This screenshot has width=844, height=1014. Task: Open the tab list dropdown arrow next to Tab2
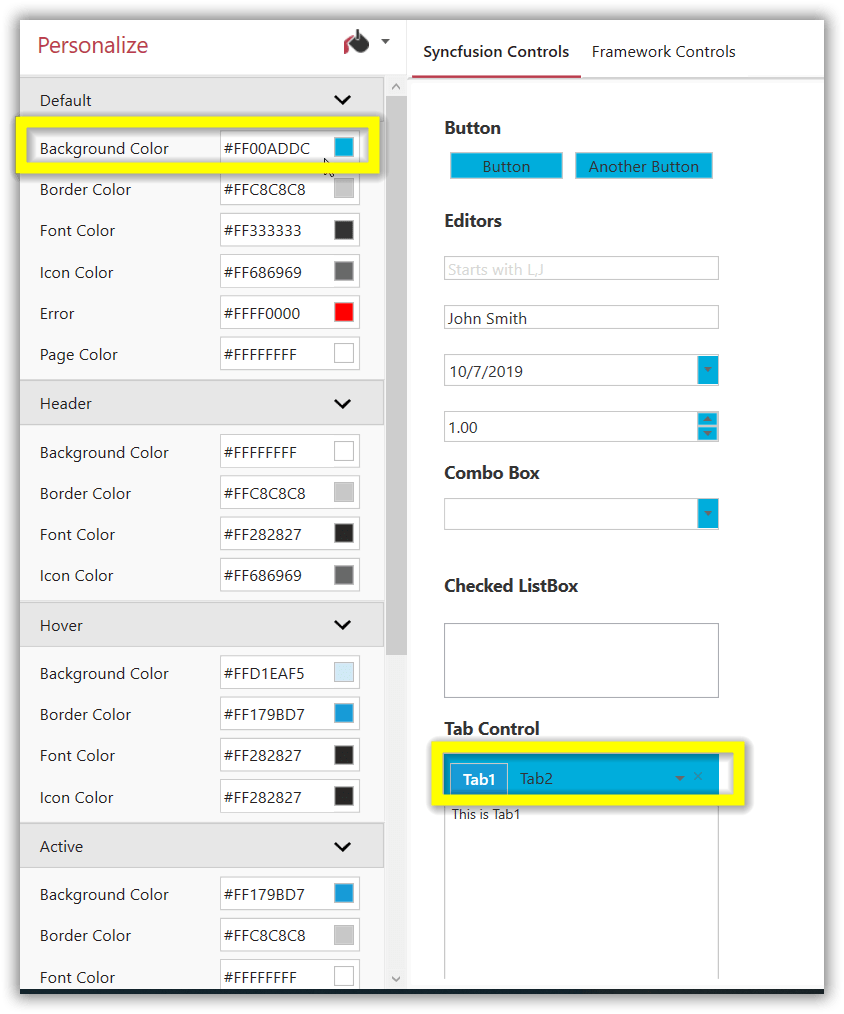coord(681,776)
